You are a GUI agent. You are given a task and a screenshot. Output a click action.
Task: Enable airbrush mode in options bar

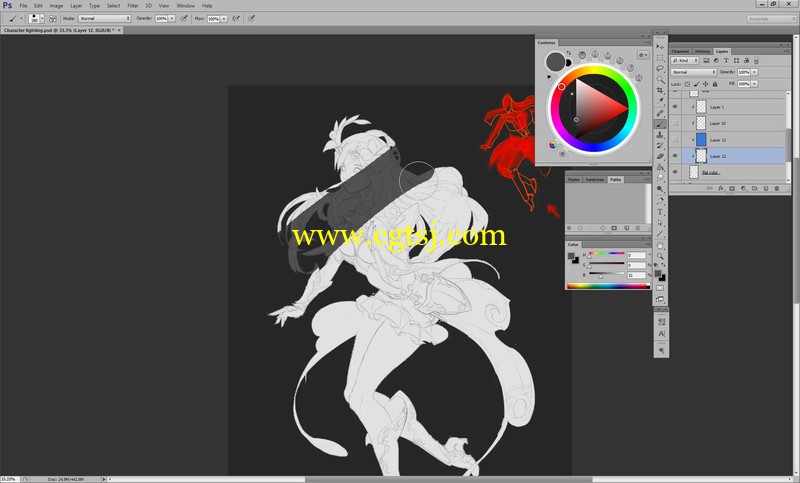click(x=236, y=18)
